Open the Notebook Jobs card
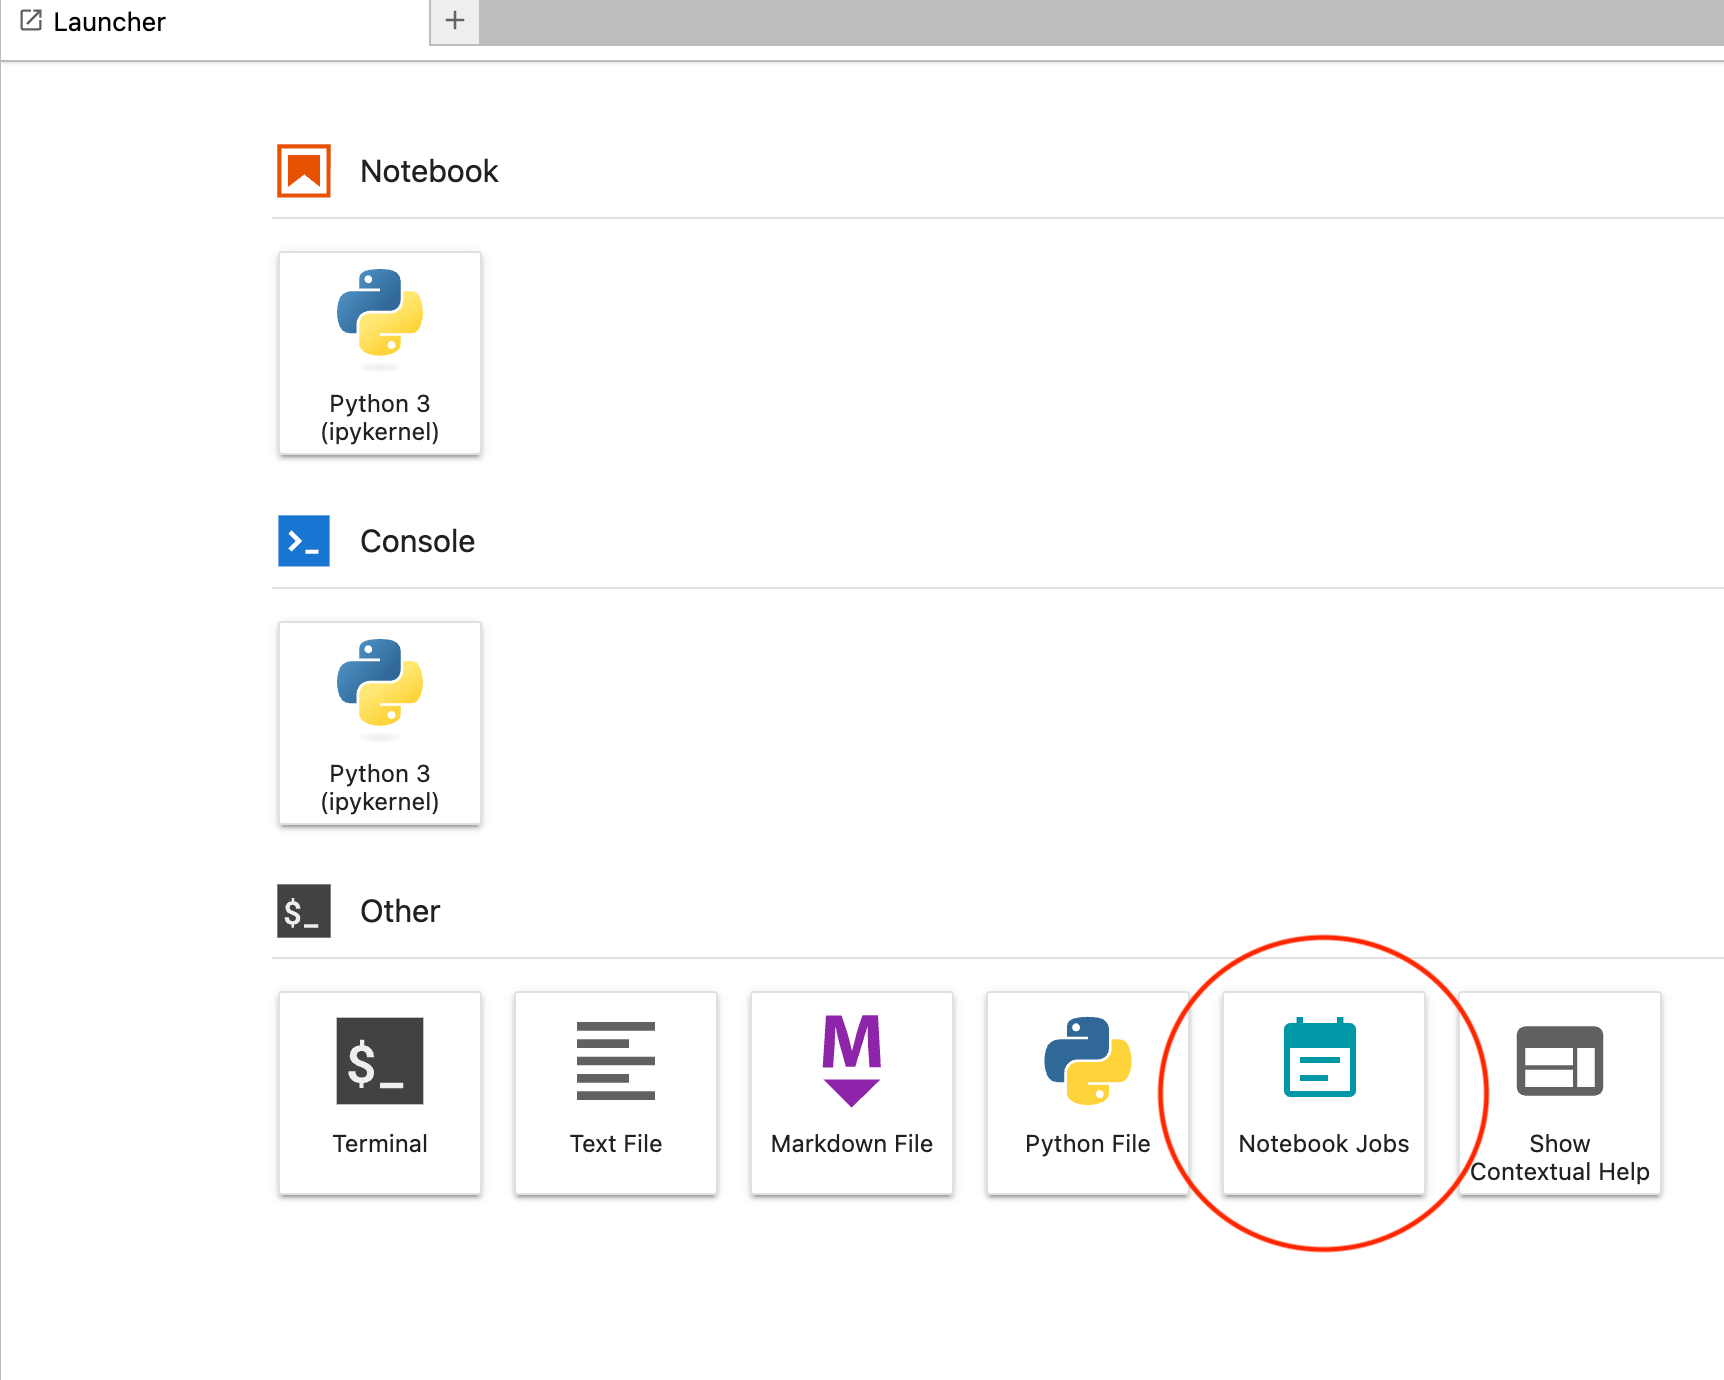 (1324, 1093)
